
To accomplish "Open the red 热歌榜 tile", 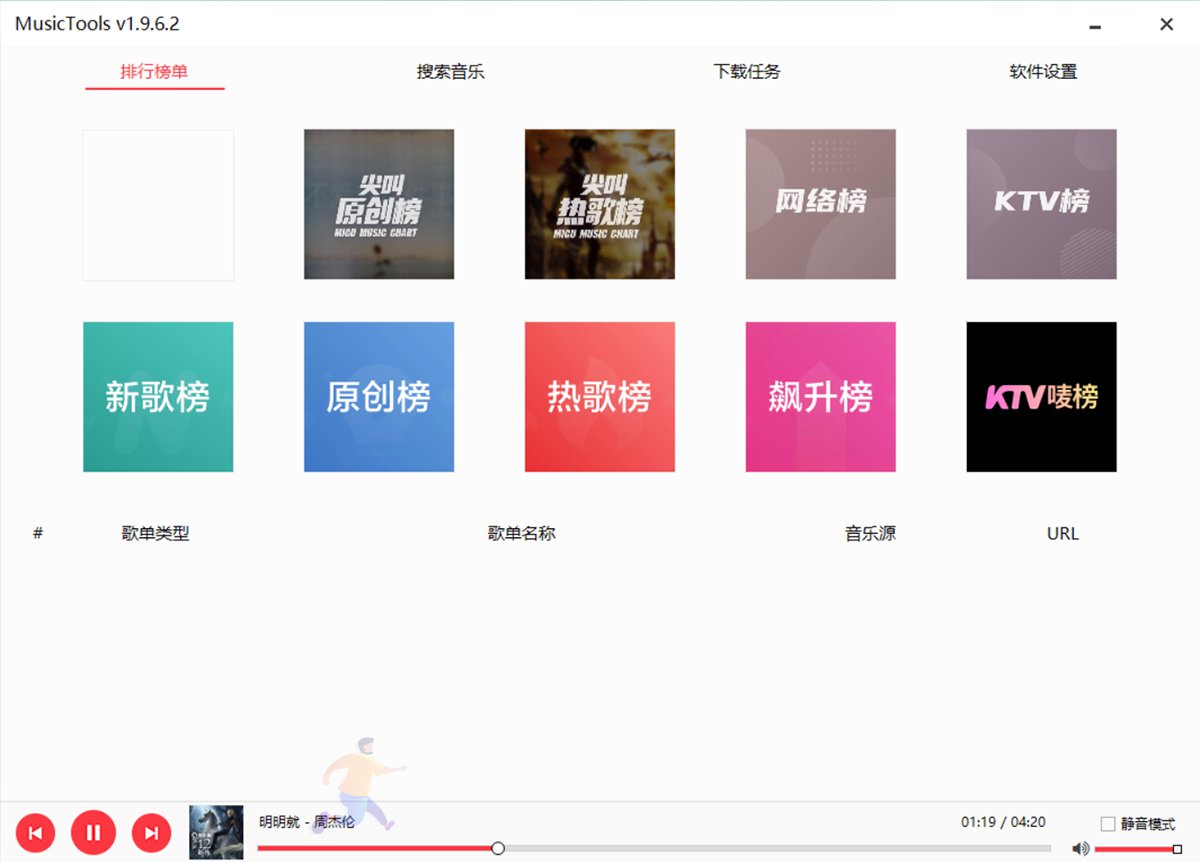I will (x=600, y=397).
